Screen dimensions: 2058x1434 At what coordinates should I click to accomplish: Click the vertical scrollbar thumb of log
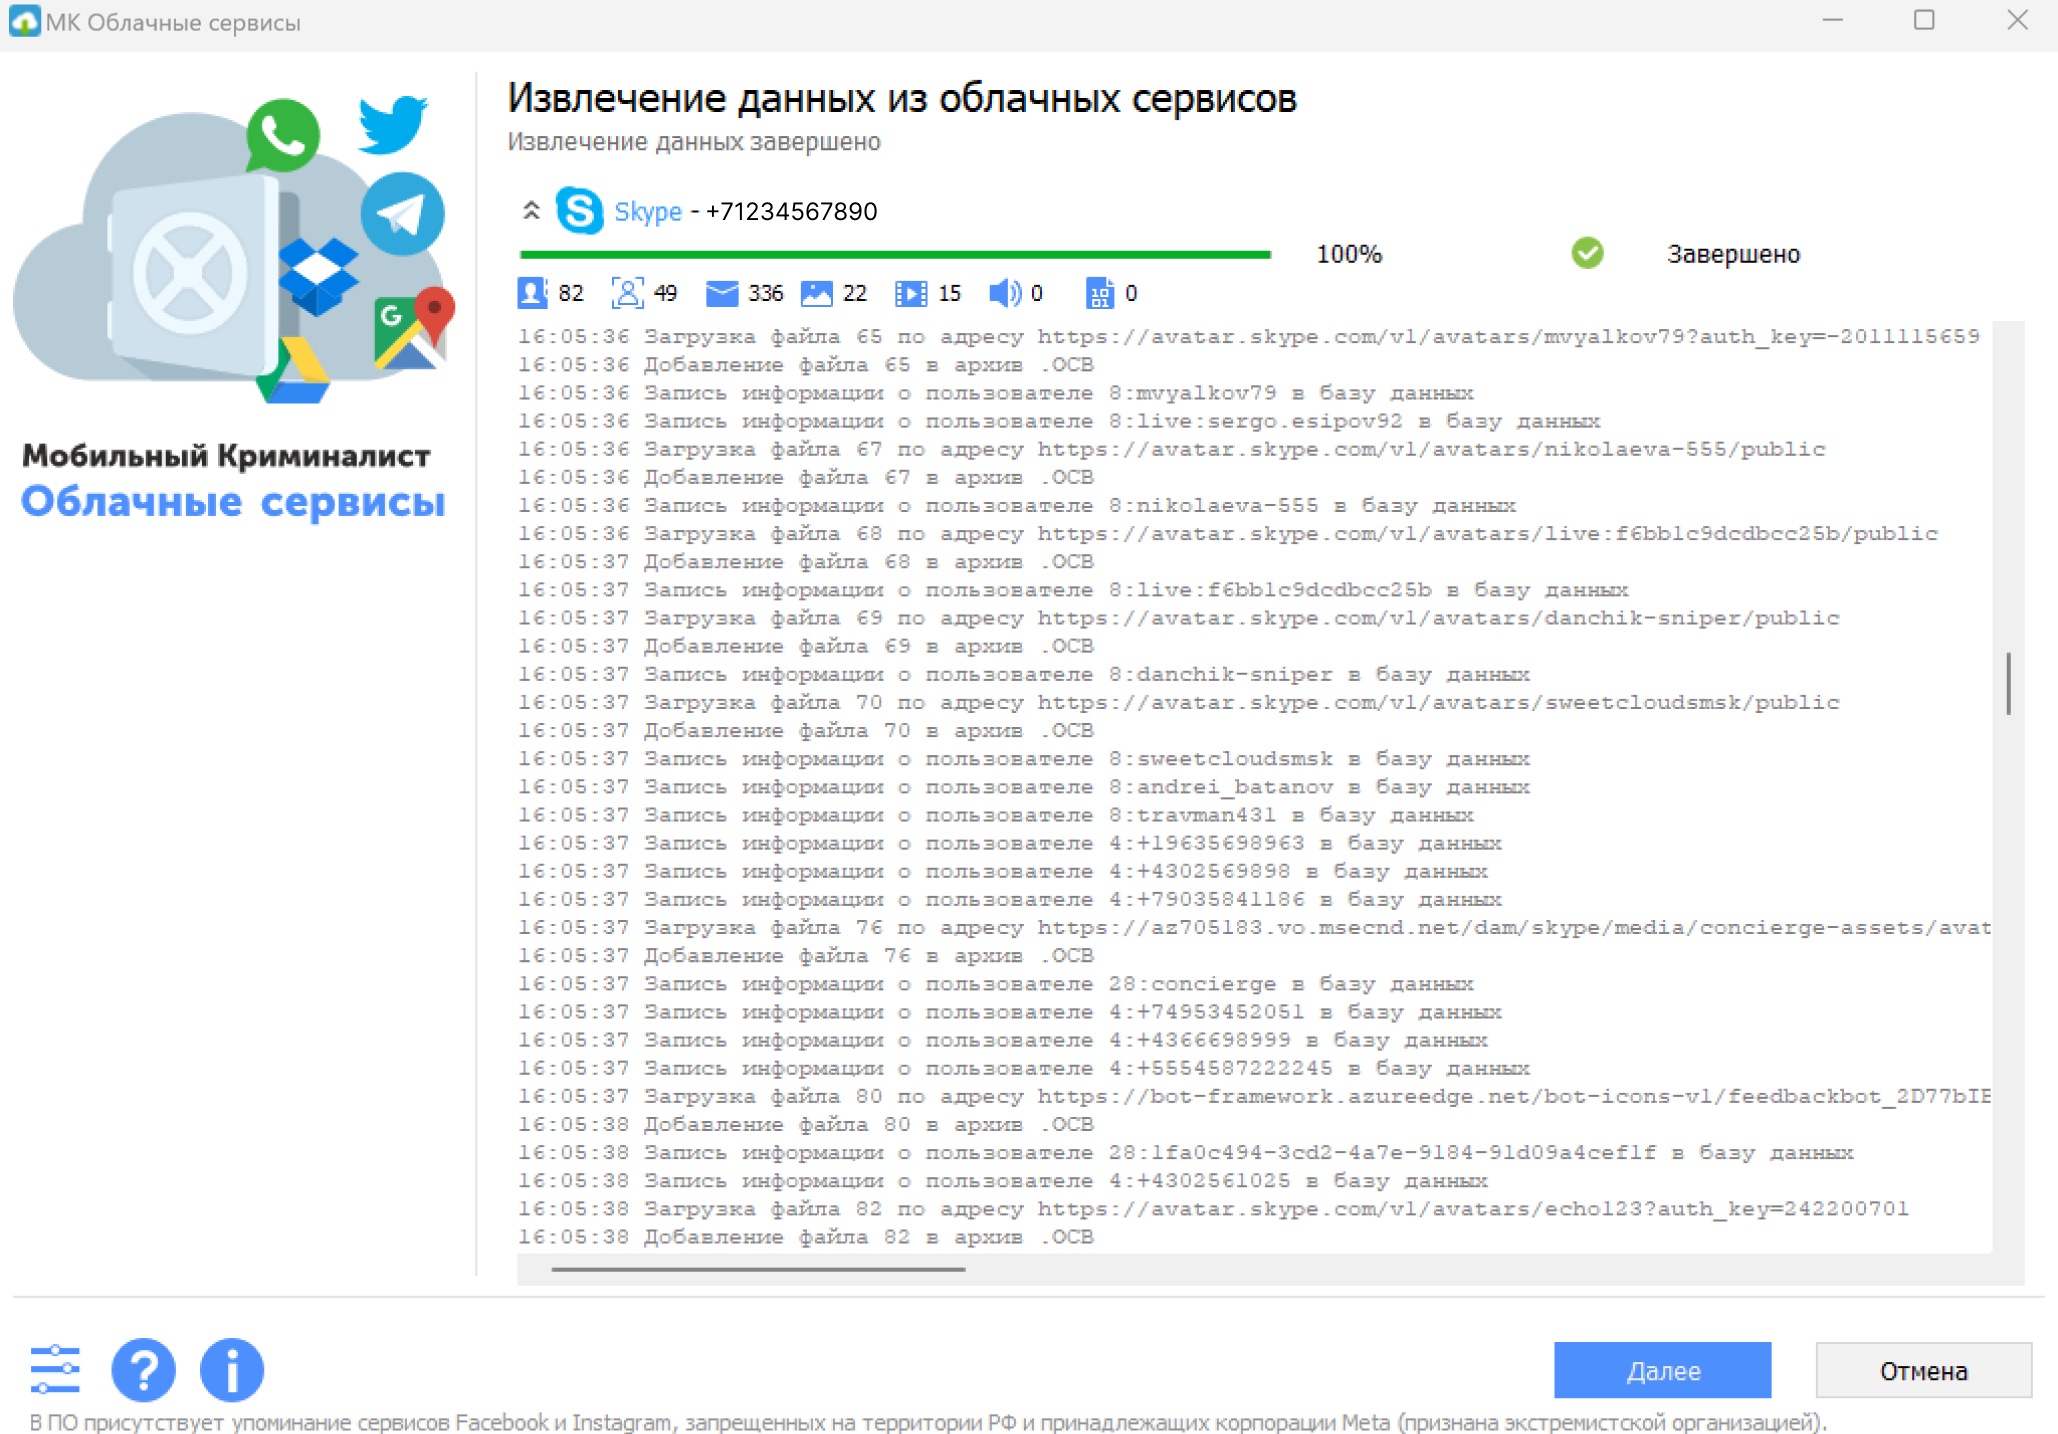pos(2008,683)
